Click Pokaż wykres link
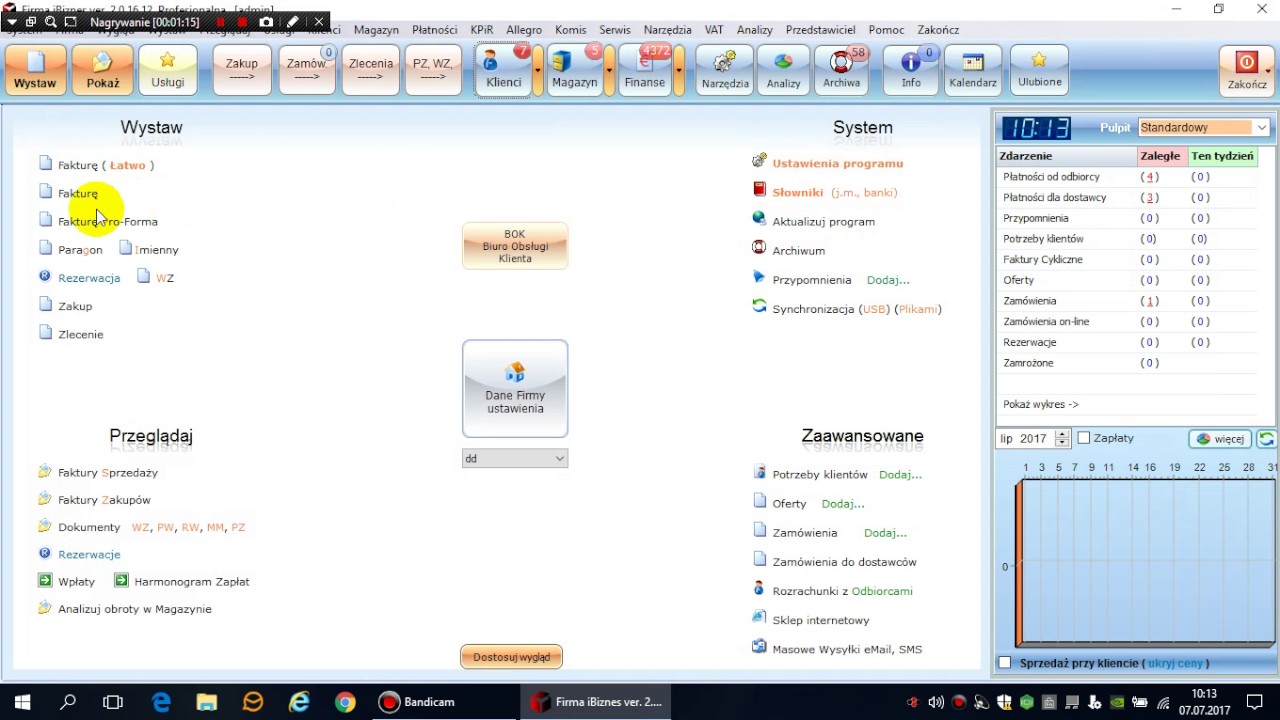 tap(1041, 404)
